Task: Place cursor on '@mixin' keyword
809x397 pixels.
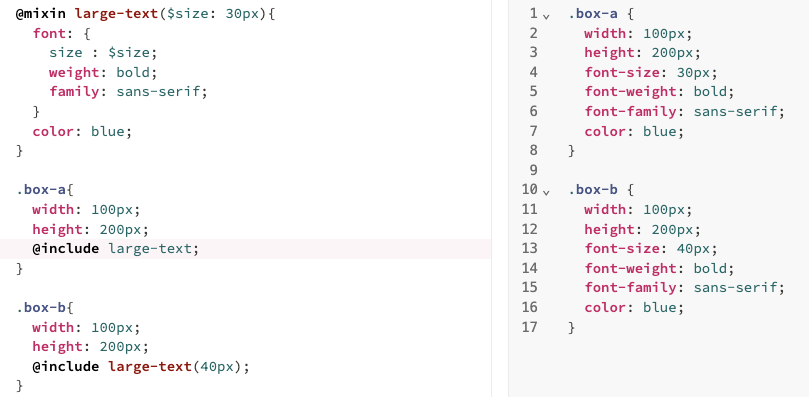Action: 41,13
